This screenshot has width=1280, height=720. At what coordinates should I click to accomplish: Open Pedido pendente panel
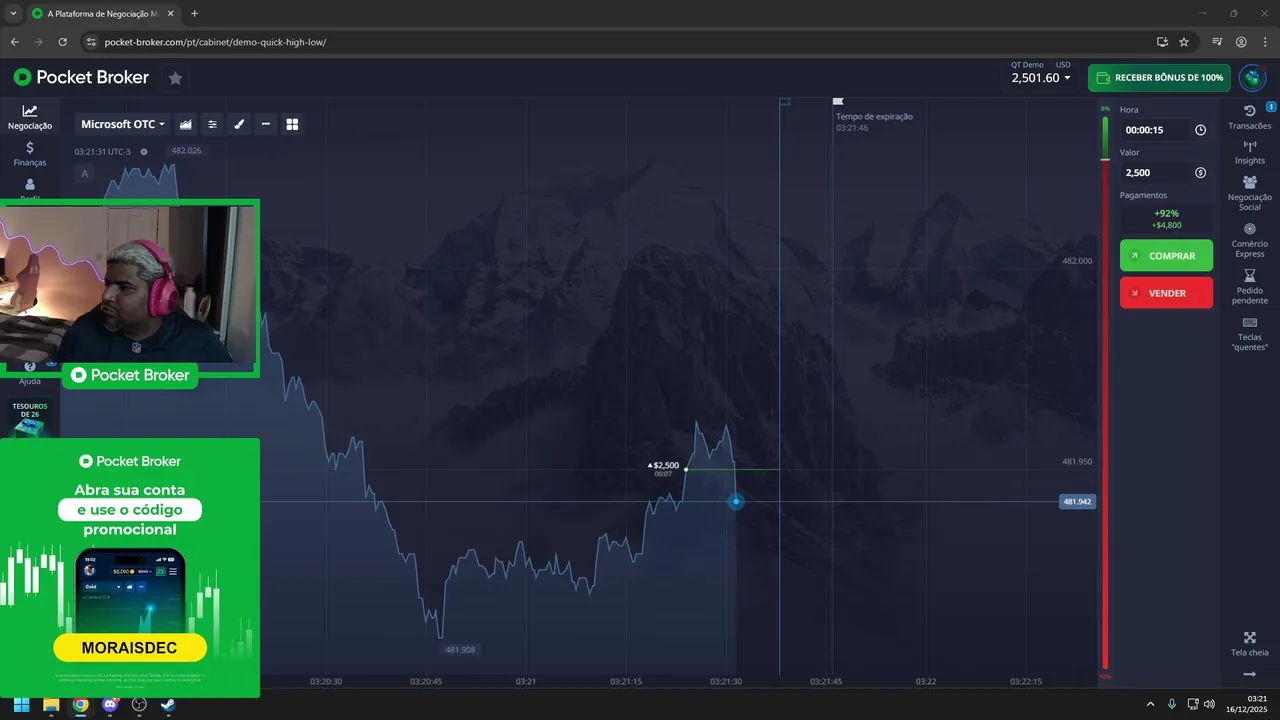[x=1250, y=288]
